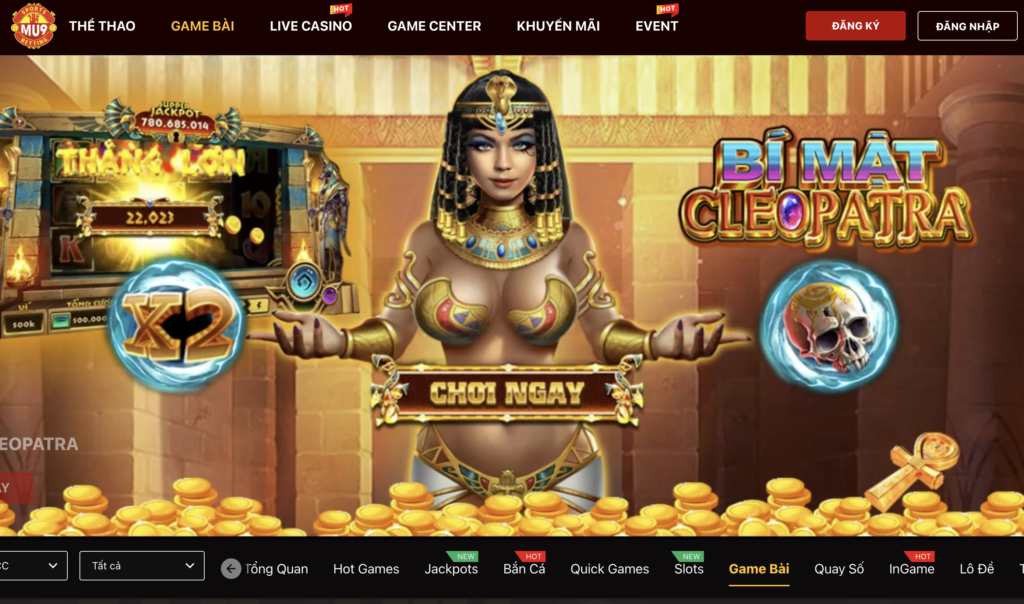
Task: Select the Bắn Cá category tab
Action: [524, 569]
